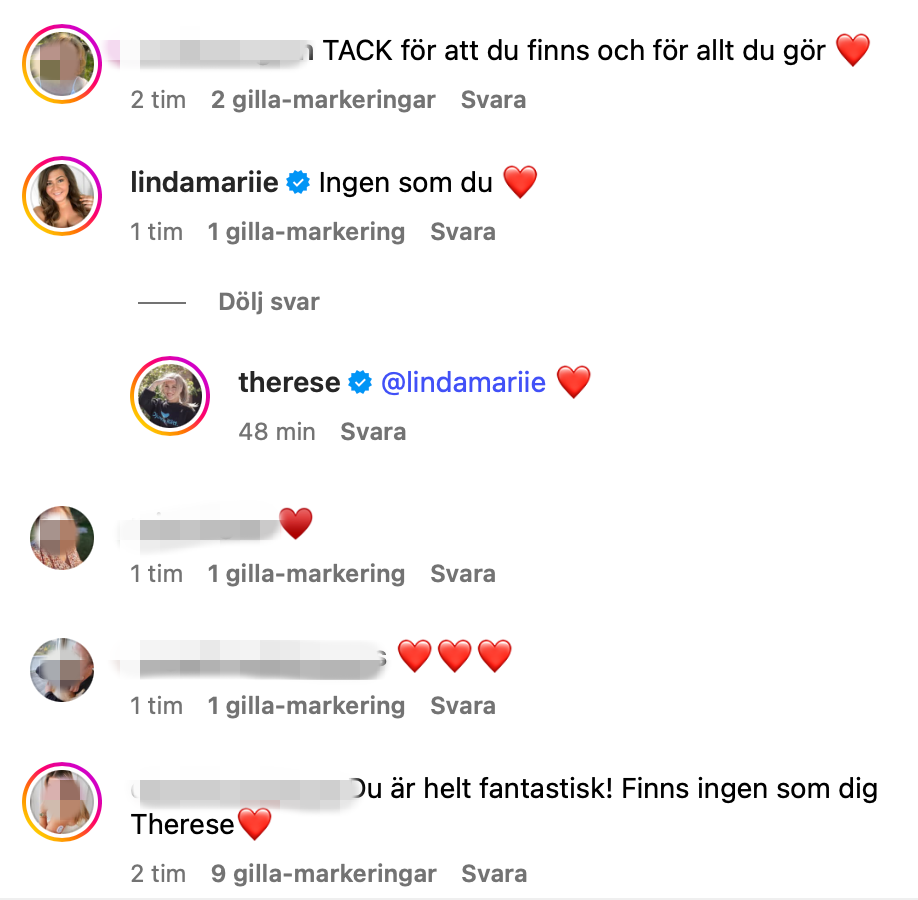Image resolution: width=918 pixels, height=900 pixels.
Task: Reply to the three hearts comment
Action: [x=463, y=706]
